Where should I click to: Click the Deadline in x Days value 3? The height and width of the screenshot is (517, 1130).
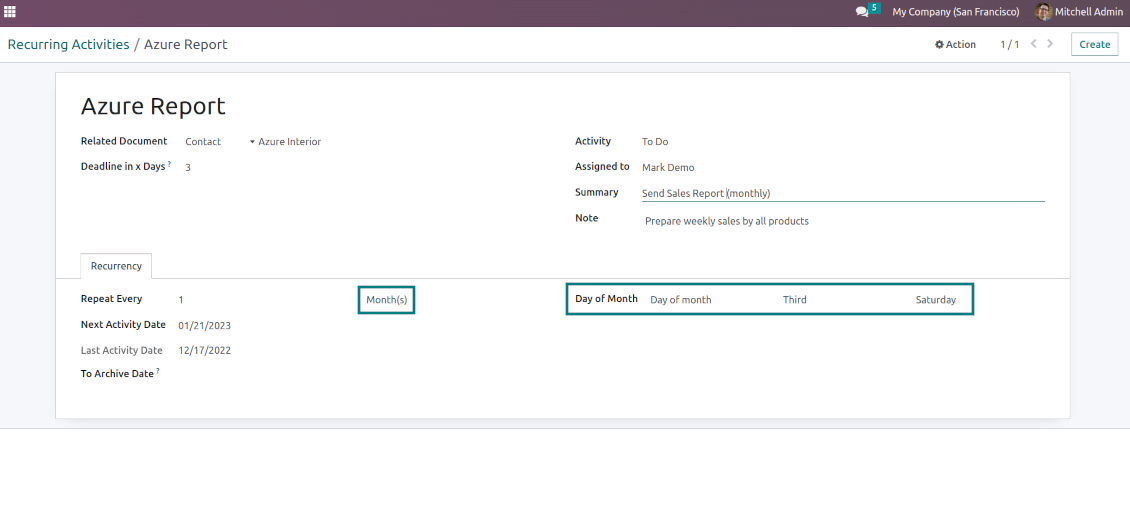click(188, 167)
